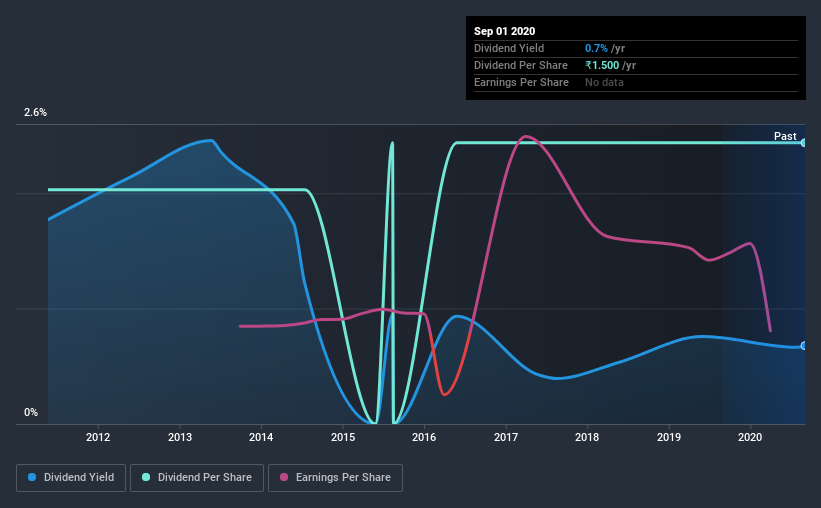Click the 2015 x-axis label
821x508 pixels.
(343, 437)
